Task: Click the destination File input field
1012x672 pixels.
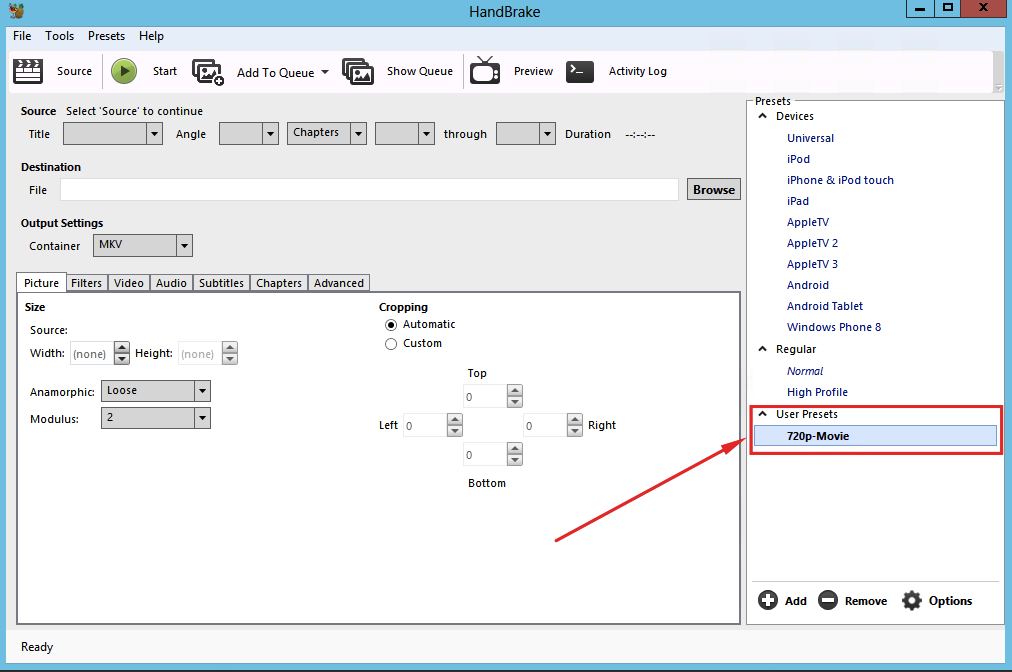Action: 369,190
